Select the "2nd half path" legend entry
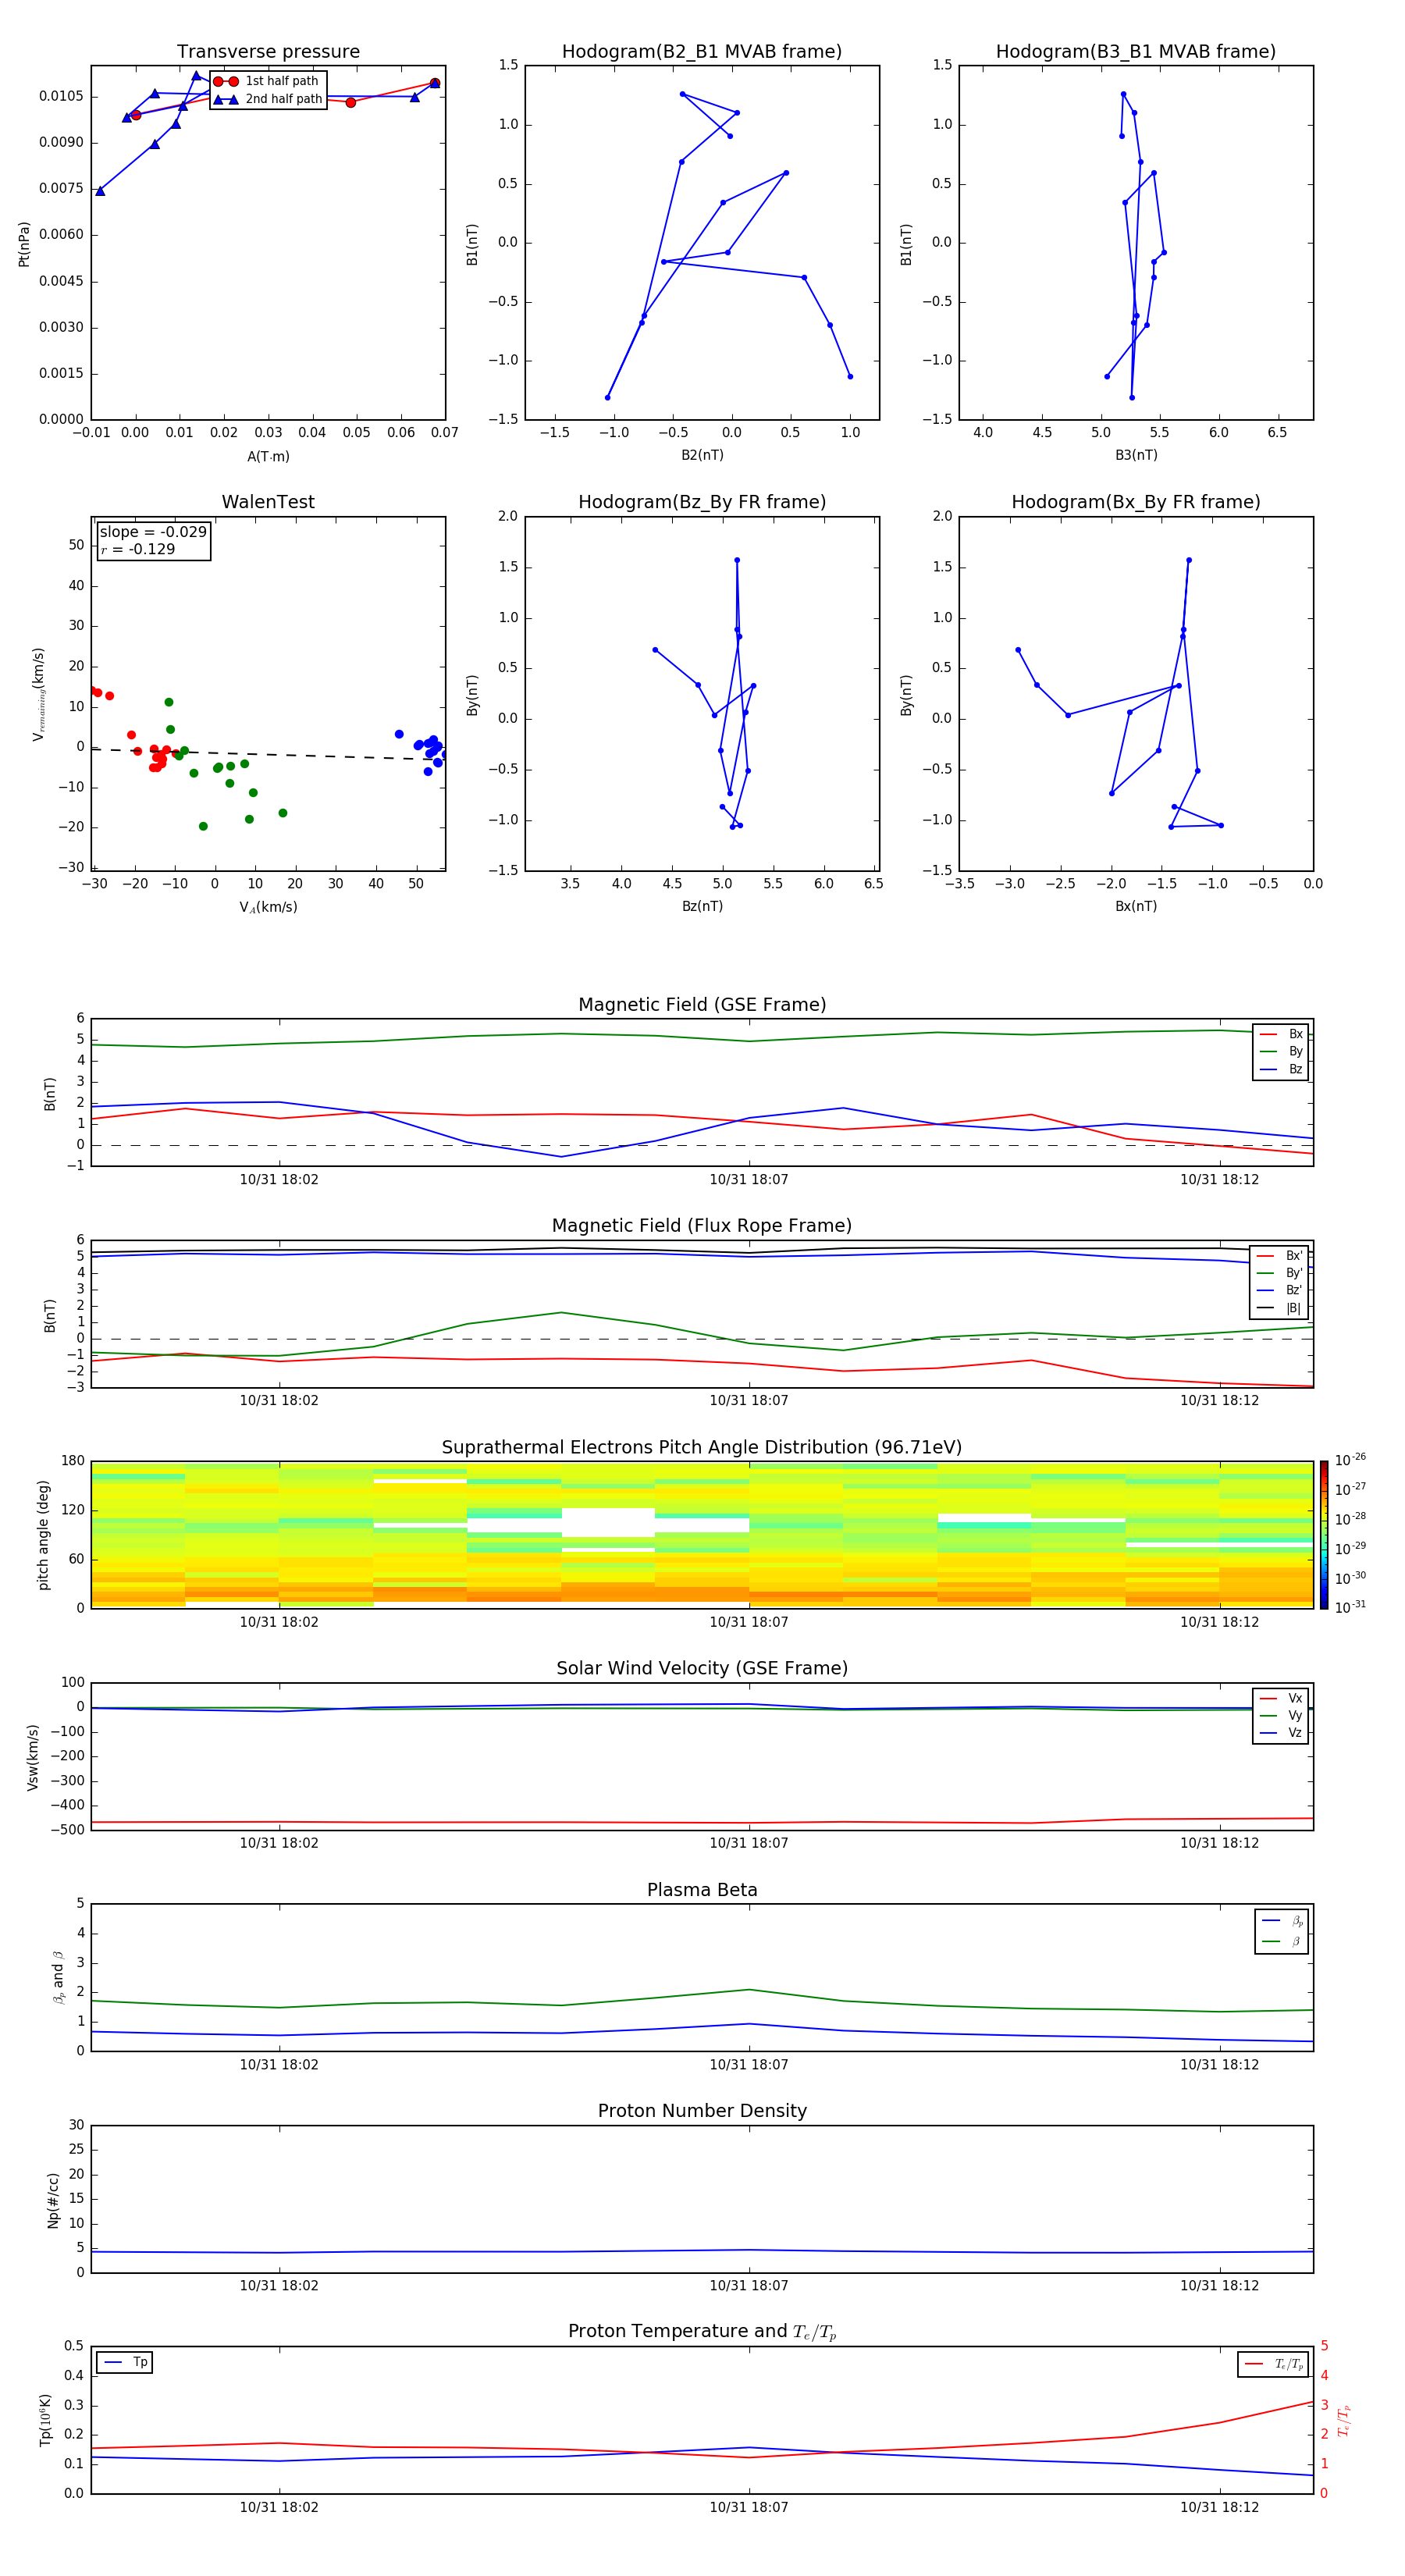Screen dimensions: 1405x2576 (x=267, y=99)
